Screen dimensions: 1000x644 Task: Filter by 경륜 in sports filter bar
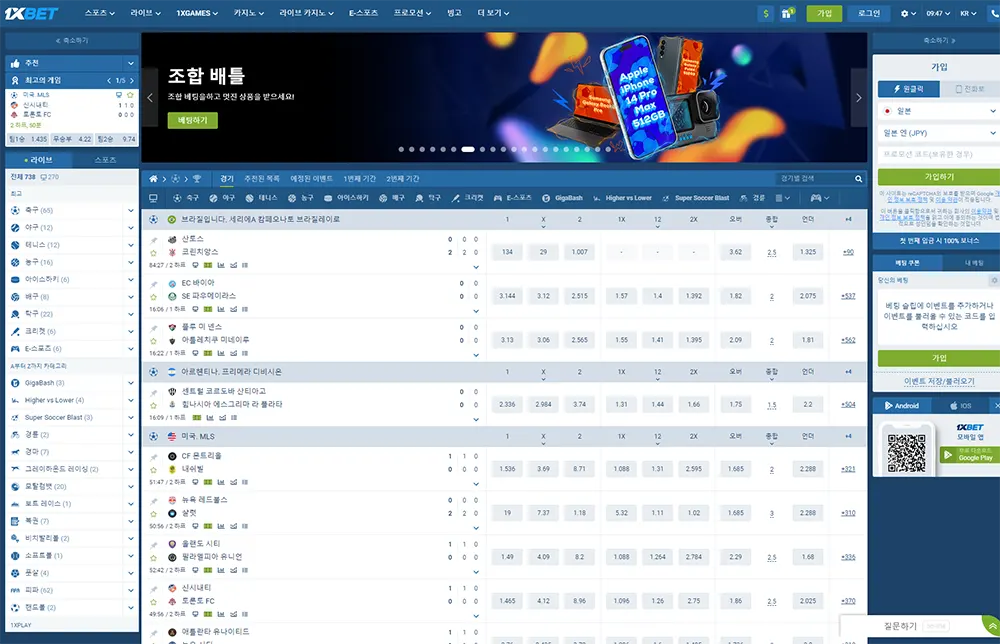click(x=752, y=198)
